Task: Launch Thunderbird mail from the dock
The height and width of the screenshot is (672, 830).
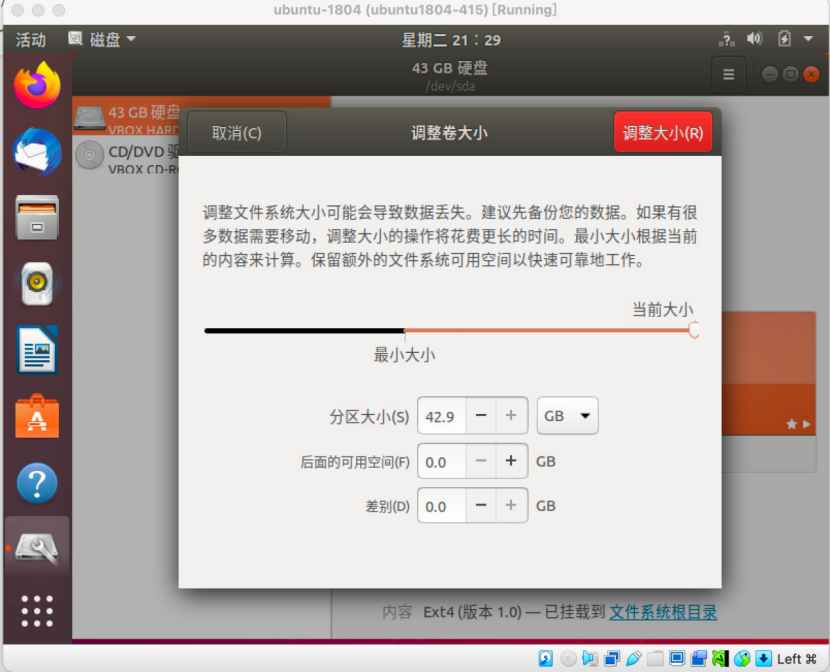Action: [37, 152]
